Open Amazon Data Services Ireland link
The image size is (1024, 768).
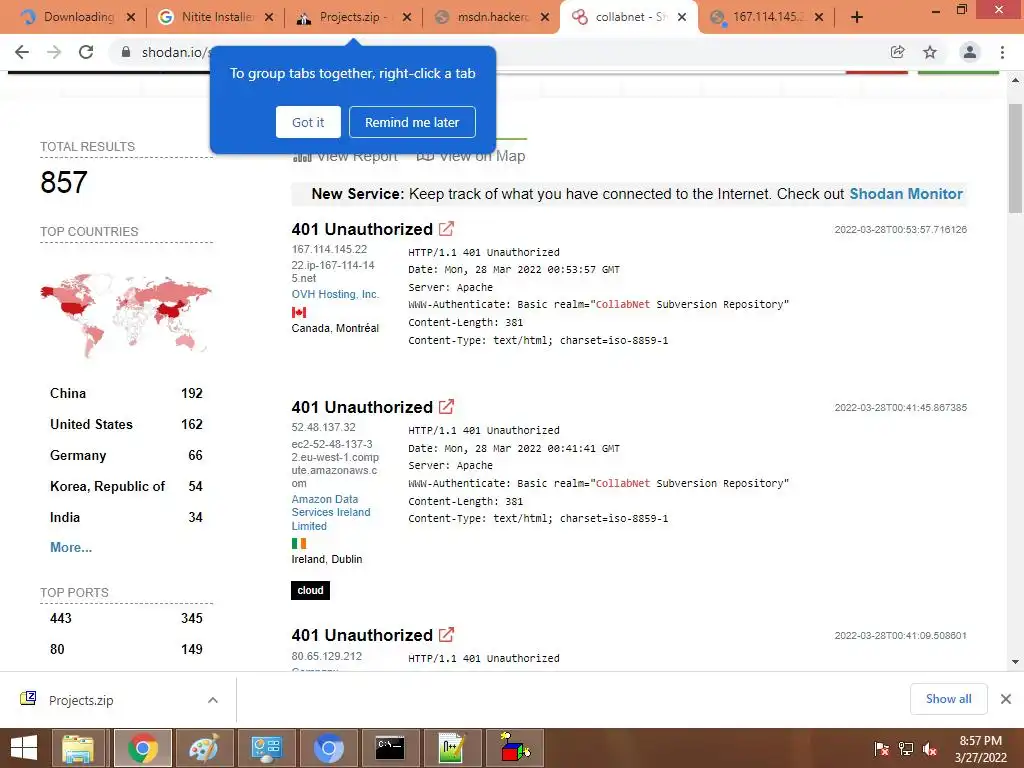click(331, 513)
